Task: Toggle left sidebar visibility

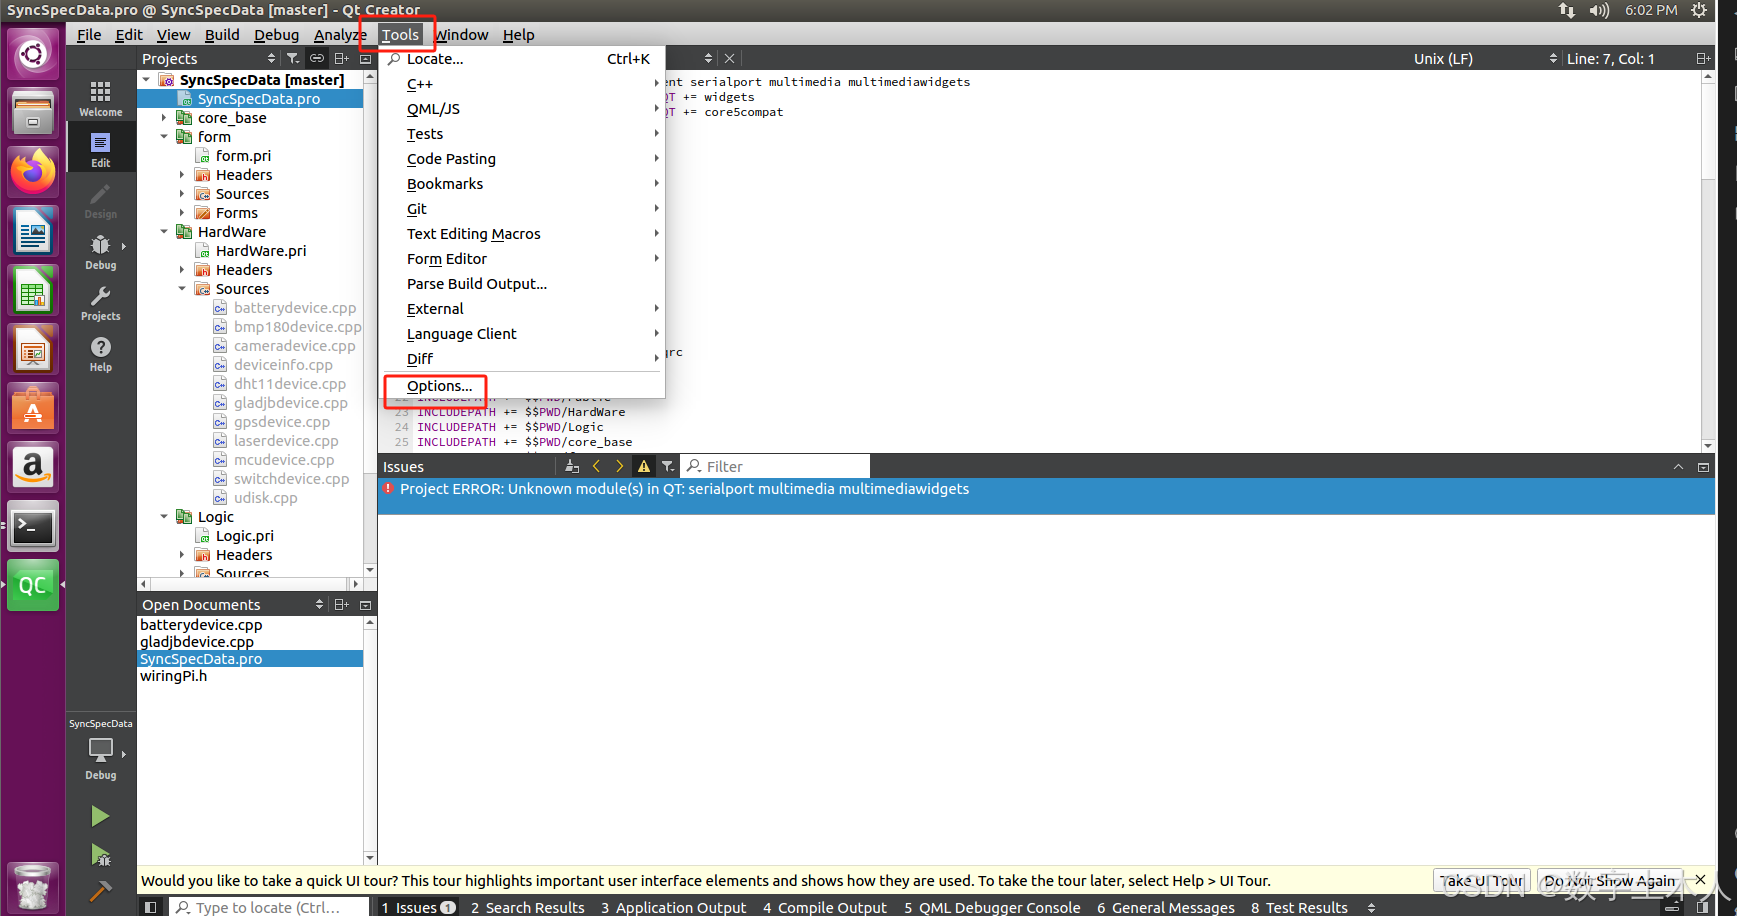Action: point(150,907)
